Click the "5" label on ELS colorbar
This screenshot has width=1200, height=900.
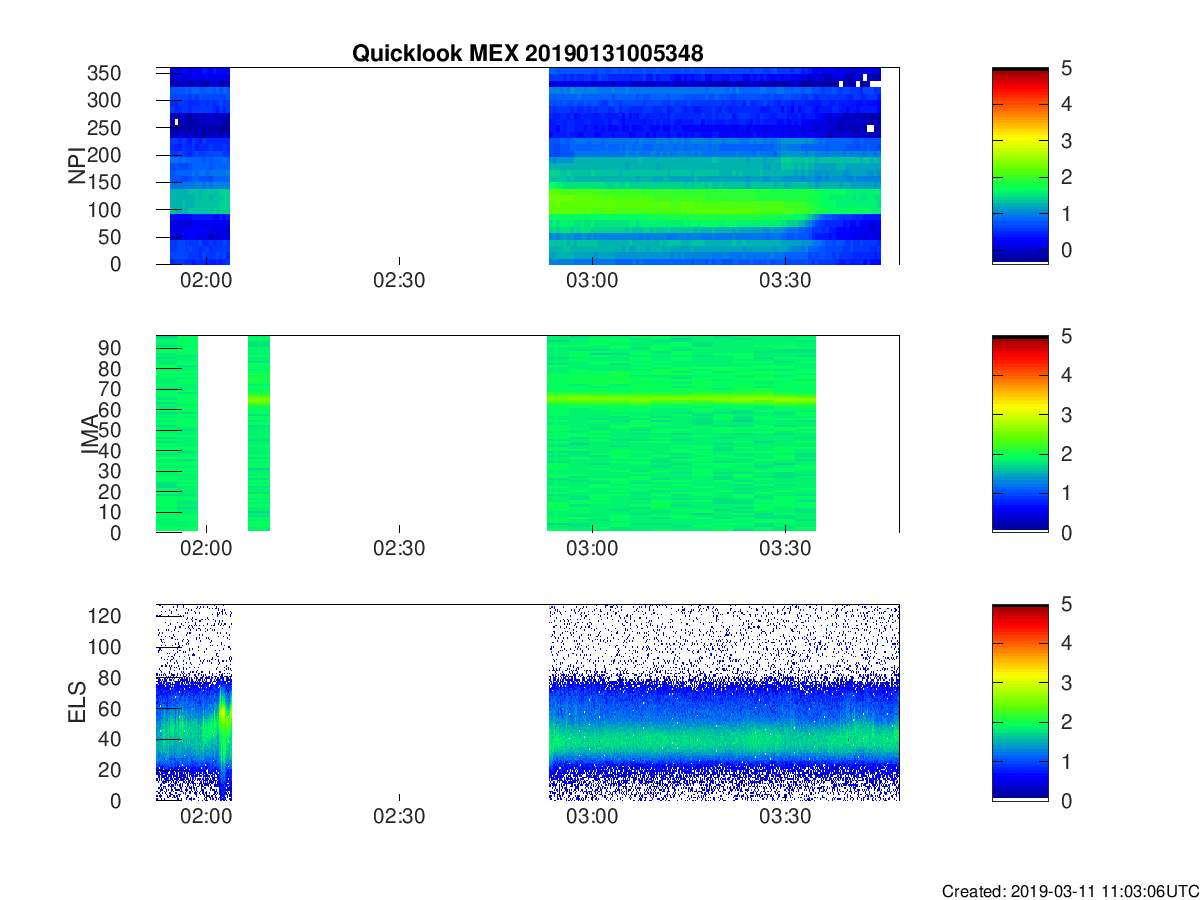coord(1066,604)
